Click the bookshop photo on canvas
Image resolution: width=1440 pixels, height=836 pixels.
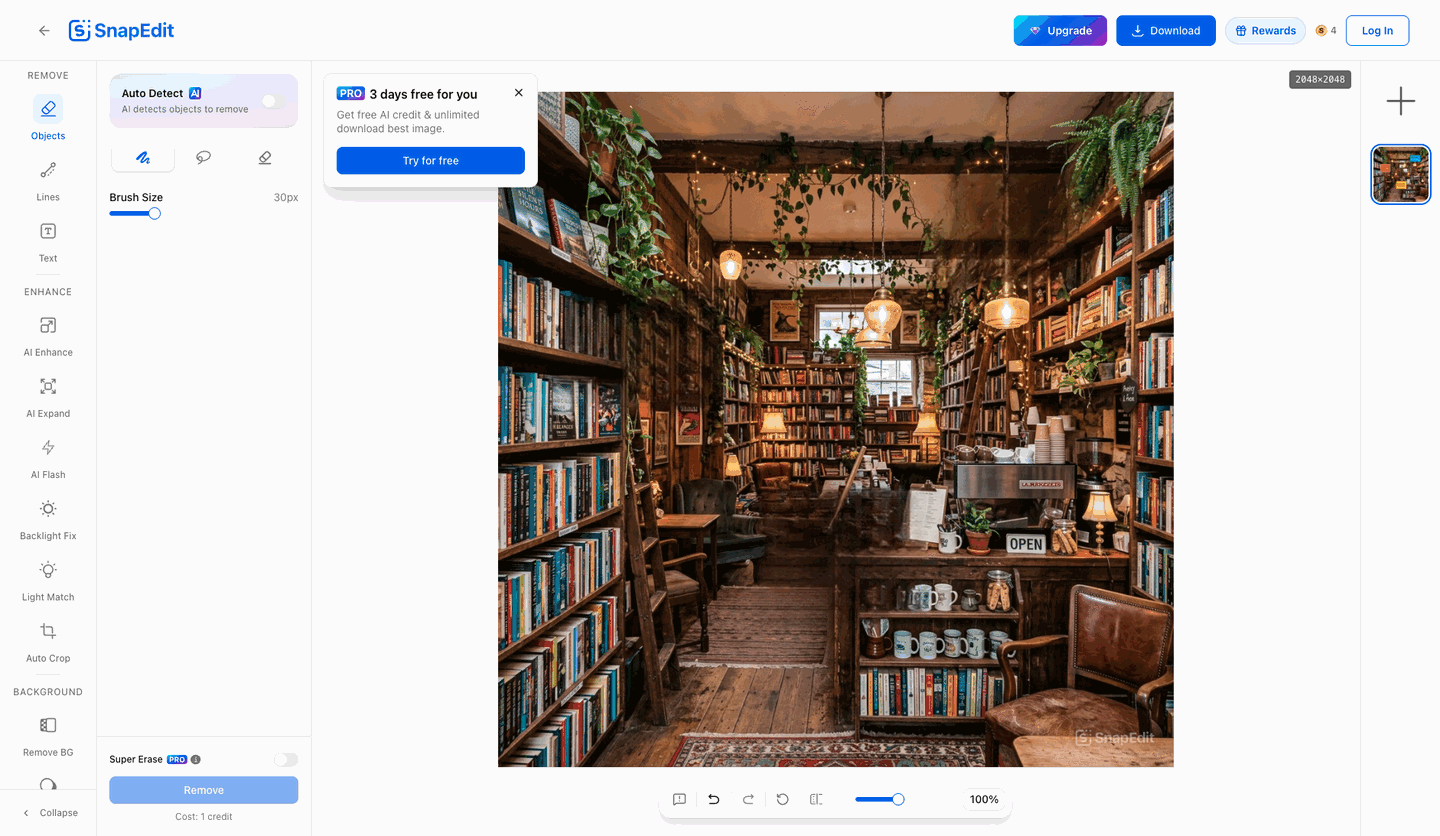(836, 430)
